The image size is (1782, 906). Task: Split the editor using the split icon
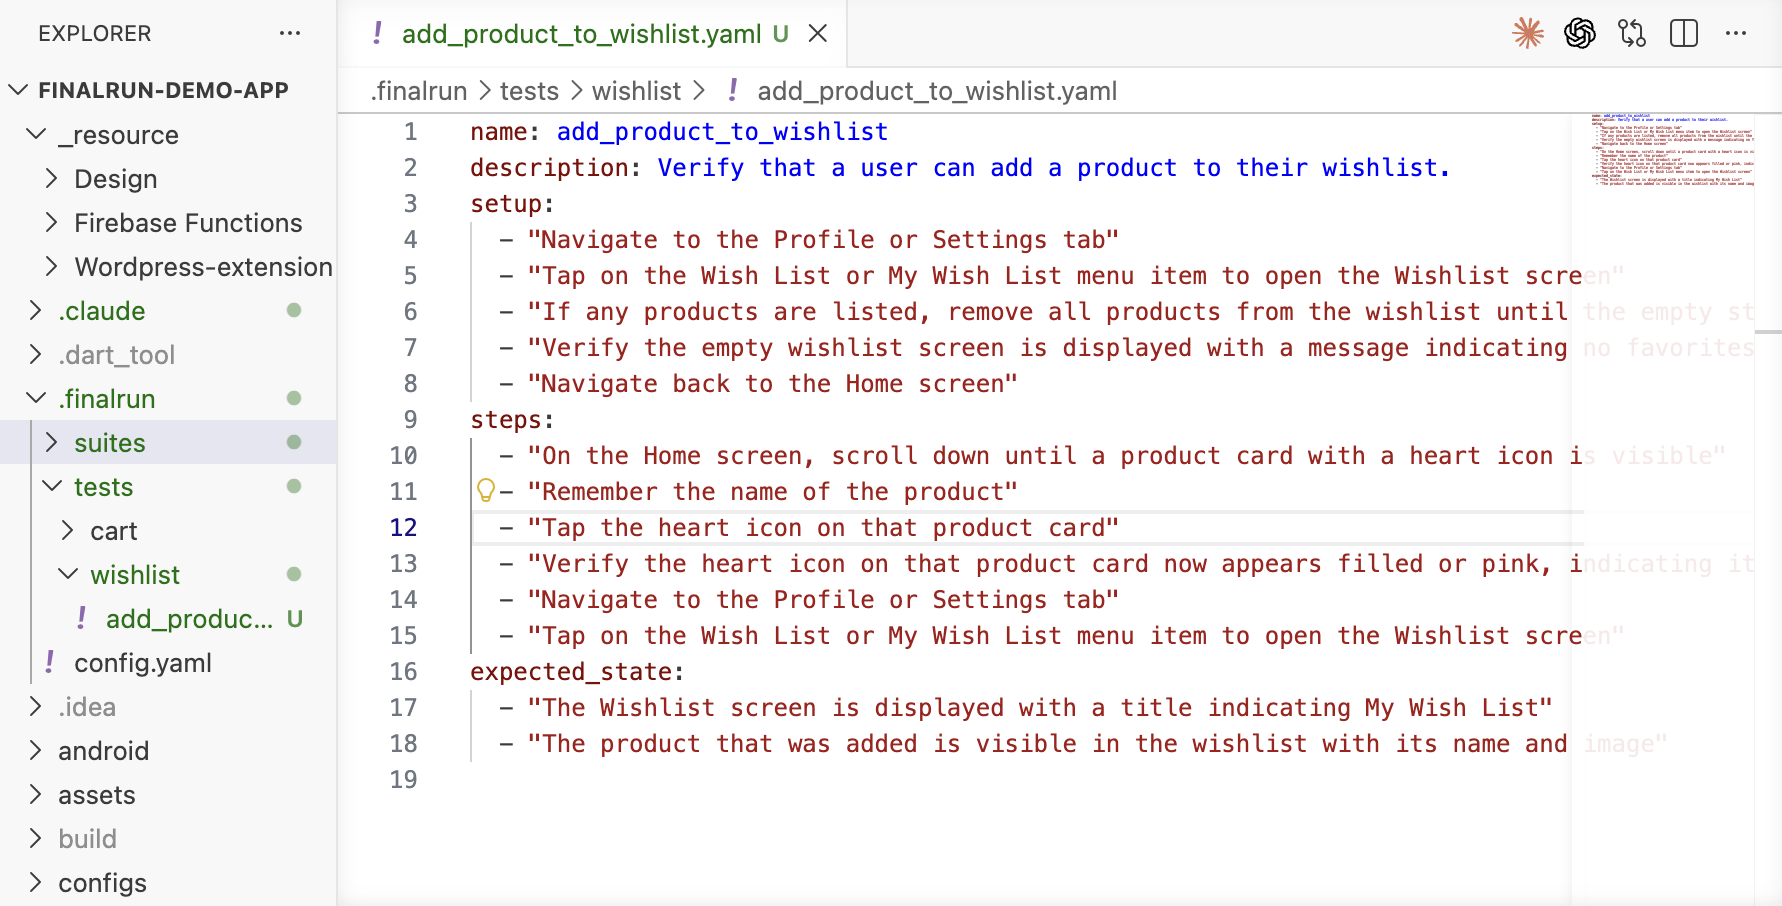pyautogui.click(x=1683, y=33)
